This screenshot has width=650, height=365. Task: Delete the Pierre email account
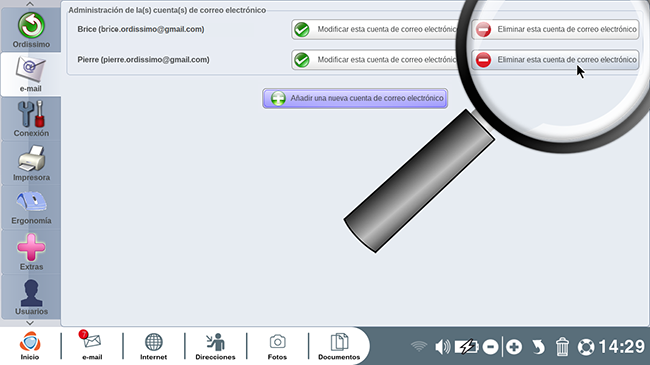[555, 60]
